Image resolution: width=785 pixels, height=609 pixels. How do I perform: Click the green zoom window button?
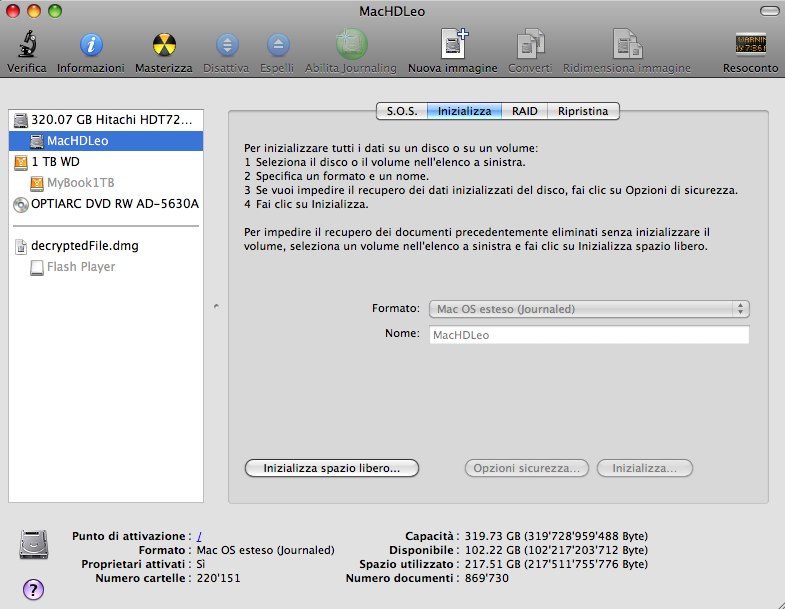coord(55,11)
